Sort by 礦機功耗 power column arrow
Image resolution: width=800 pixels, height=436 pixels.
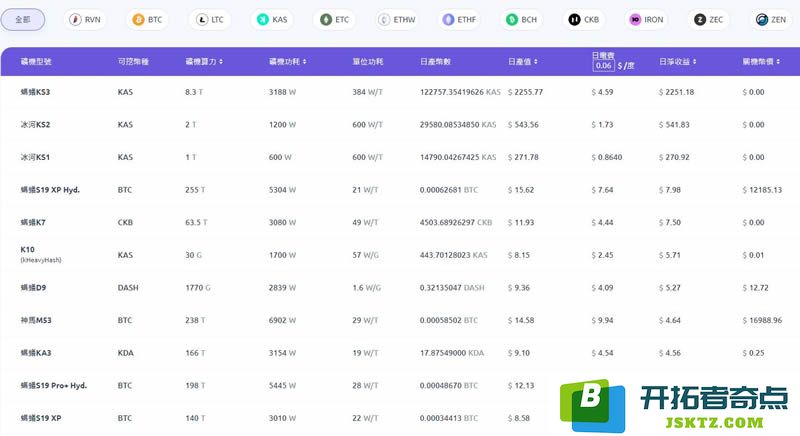[305, 62]
